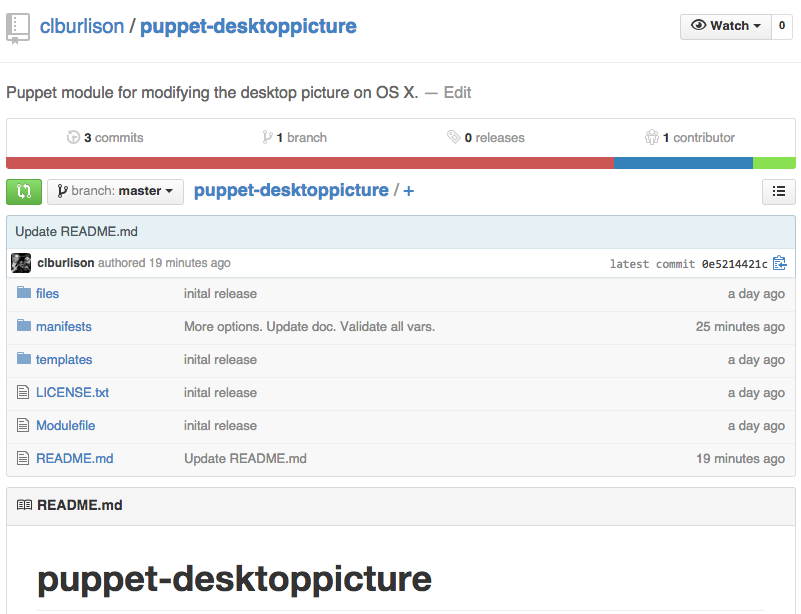Show the 0 releases page

click(x=486, y=137)
